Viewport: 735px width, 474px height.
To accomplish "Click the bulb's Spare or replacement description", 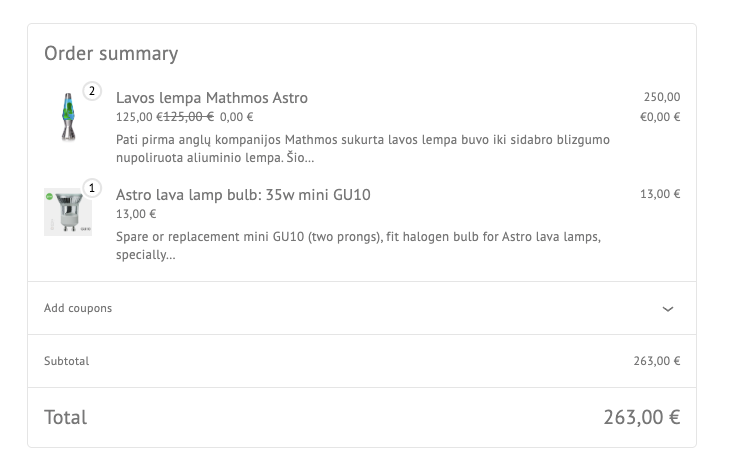I will [357, 246].
